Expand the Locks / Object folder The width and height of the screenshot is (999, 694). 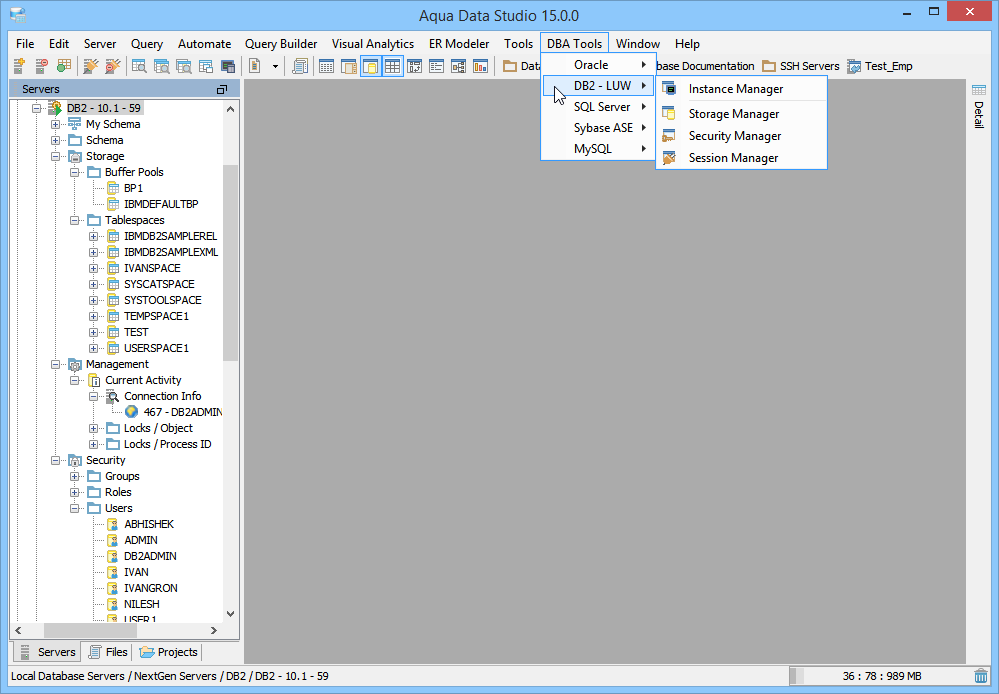(94, 428)
